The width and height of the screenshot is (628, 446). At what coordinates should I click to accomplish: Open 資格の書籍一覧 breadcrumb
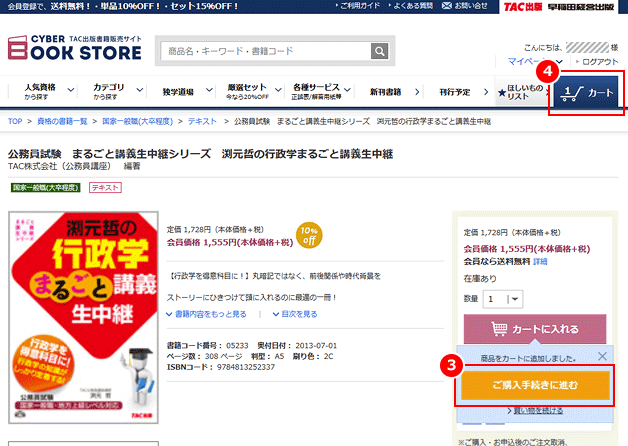click(x=62, y=121)
